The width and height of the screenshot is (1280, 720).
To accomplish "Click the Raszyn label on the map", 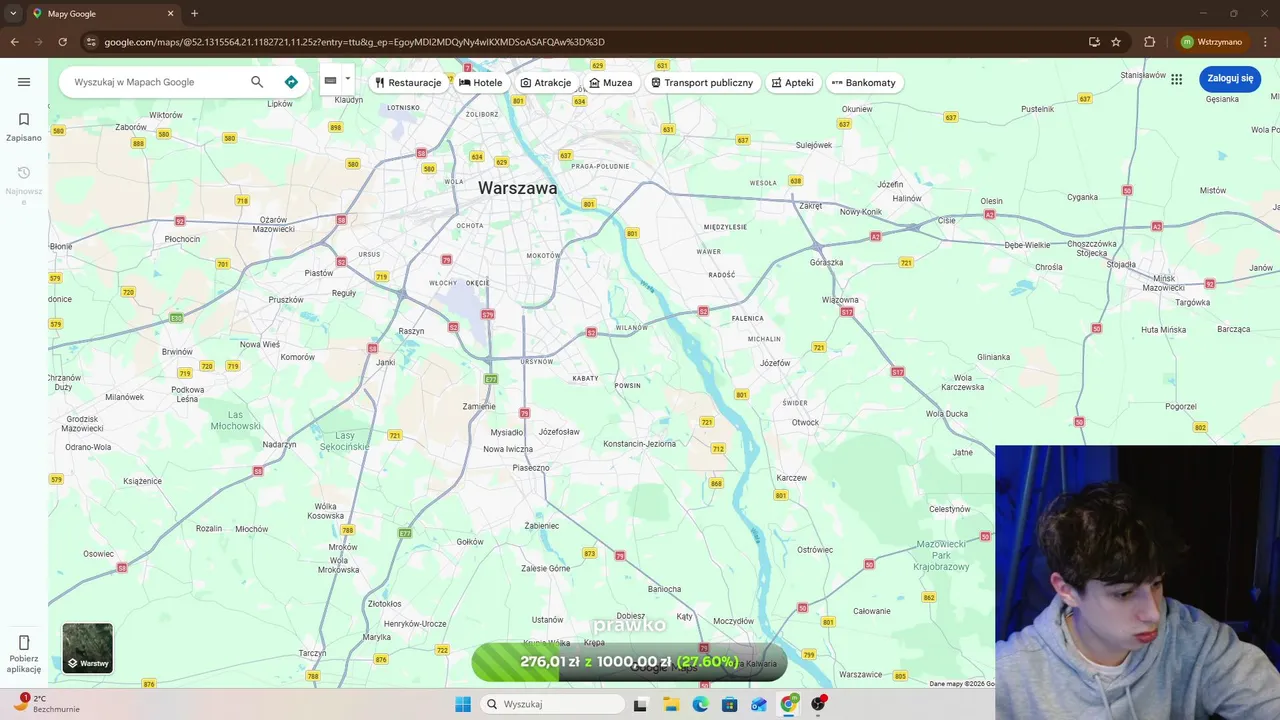I will pyautogui.click(x=411, y=331).
